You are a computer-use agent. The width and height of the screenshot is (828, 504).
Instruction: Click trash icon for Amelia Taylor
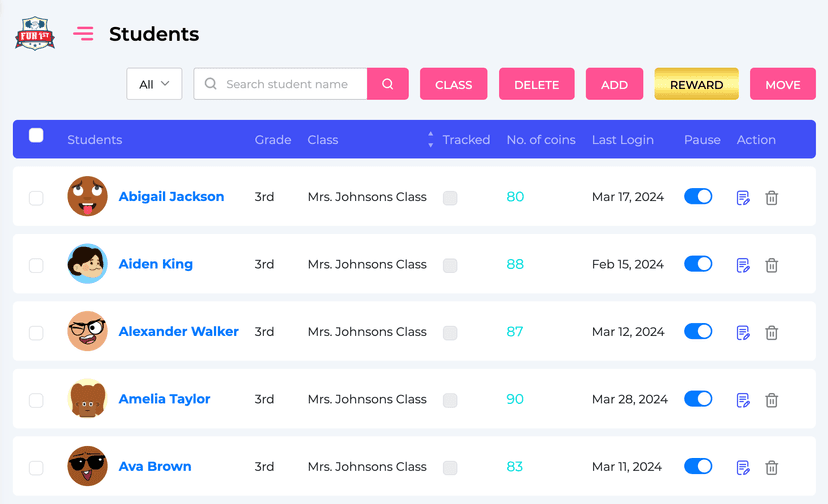(x=772, y=400)
